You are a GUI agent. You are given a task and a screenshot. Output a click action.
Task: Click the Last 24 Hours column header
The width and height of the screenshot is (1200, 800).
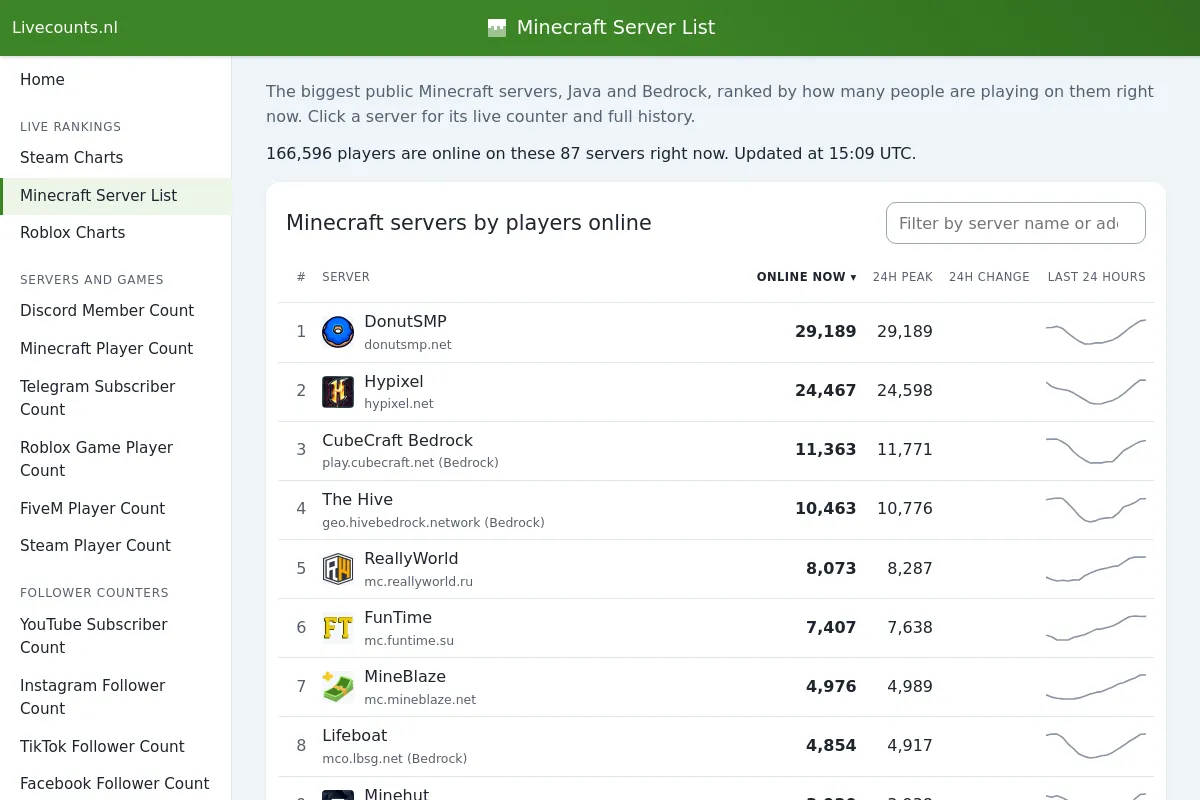pos(1096,277)
